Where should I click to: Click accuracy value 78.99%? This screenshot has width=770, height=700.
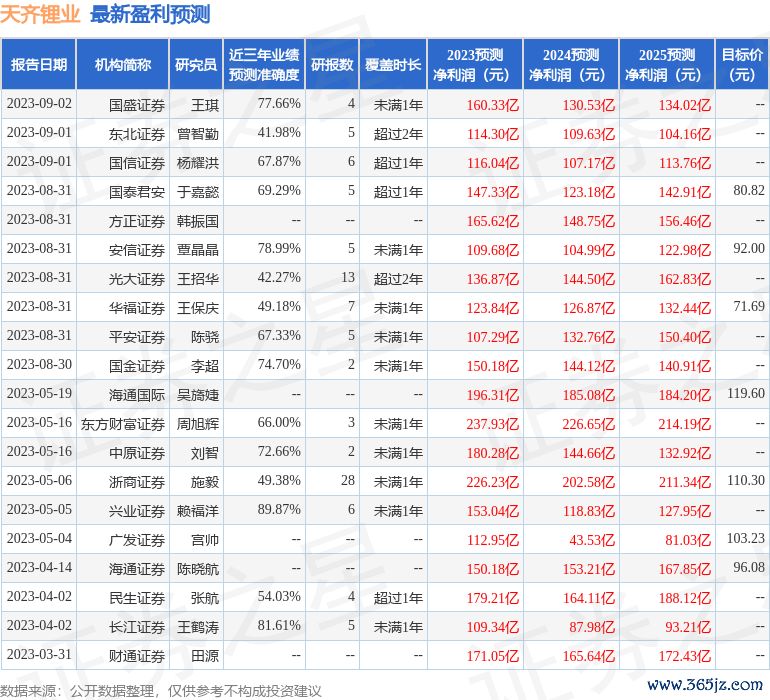point(279,249)
